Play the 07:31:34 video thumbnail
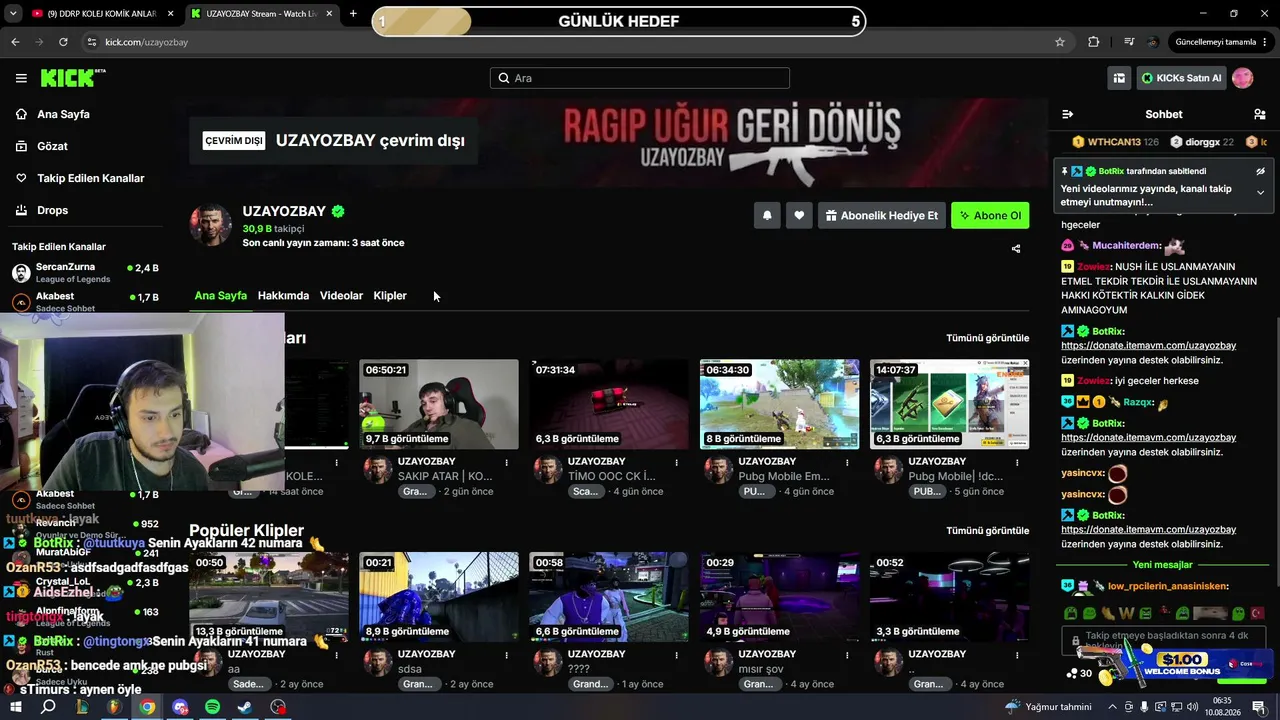The image size is (1280, 720). [609, 404]
